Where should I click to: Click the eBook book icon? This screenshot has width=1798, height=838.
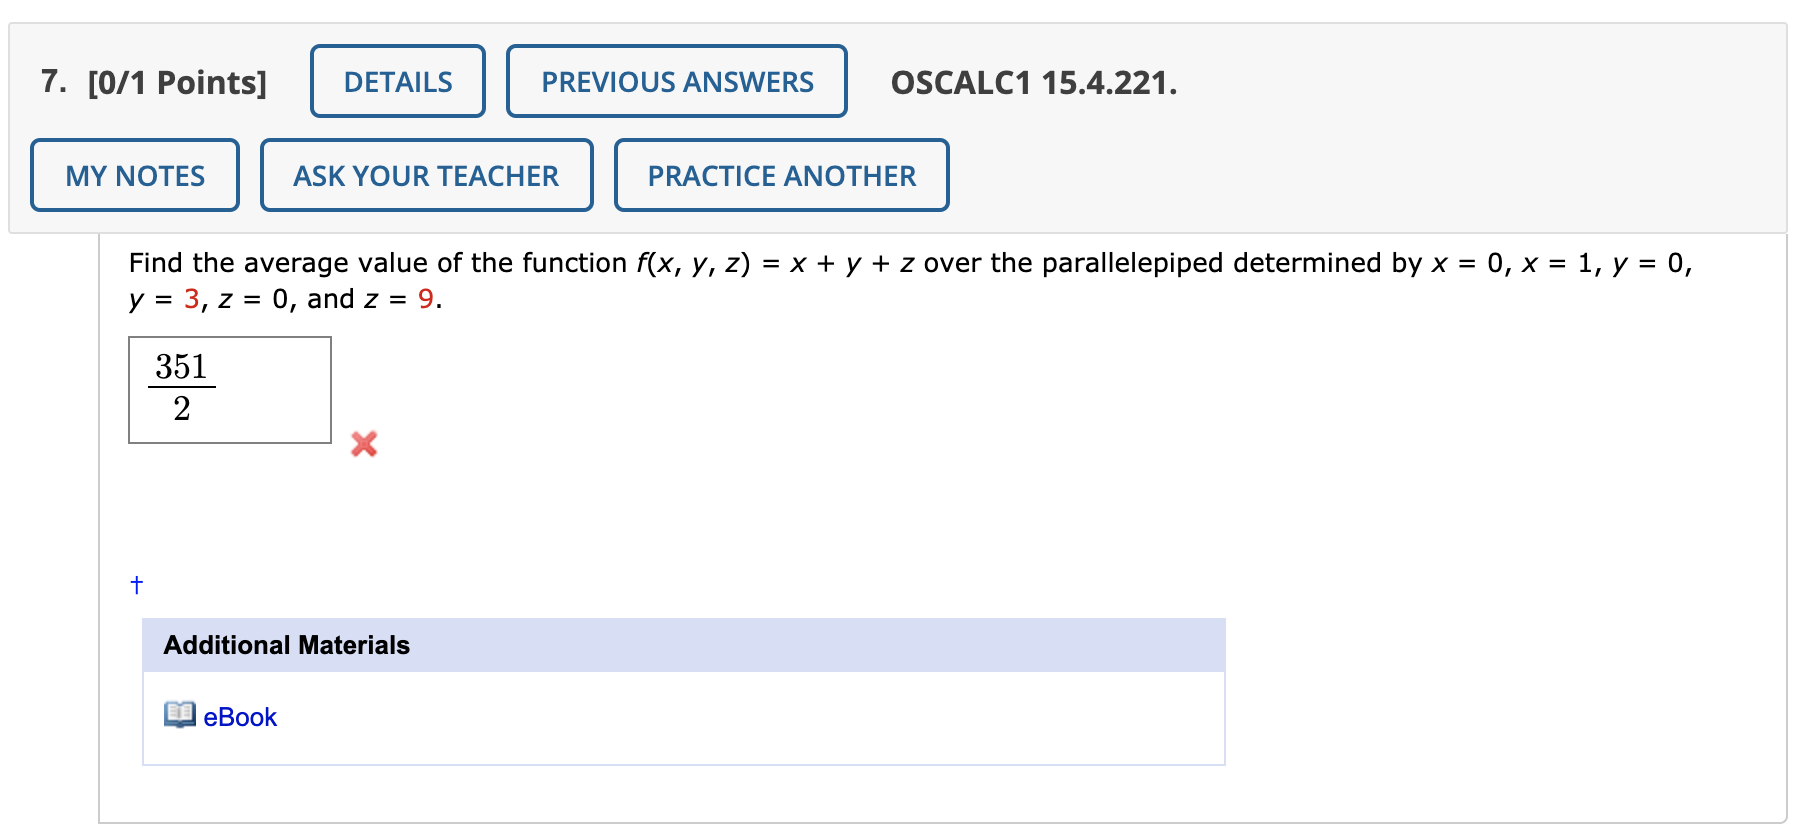click(180, 714)
